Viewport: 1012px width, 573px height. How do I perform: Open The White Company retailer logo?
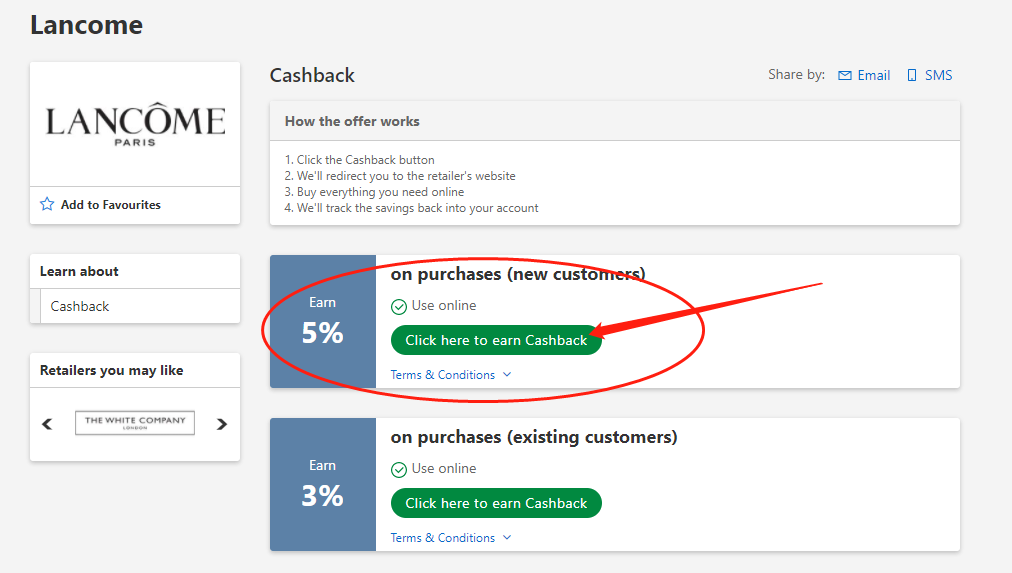click(x=135, y=423)
